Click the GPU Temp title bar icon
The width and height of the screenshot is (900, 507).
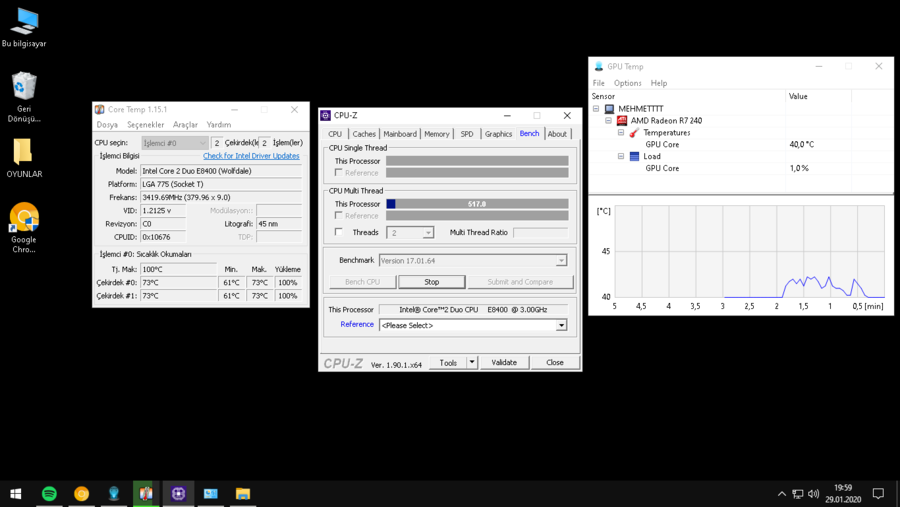(x=599, y=67)
